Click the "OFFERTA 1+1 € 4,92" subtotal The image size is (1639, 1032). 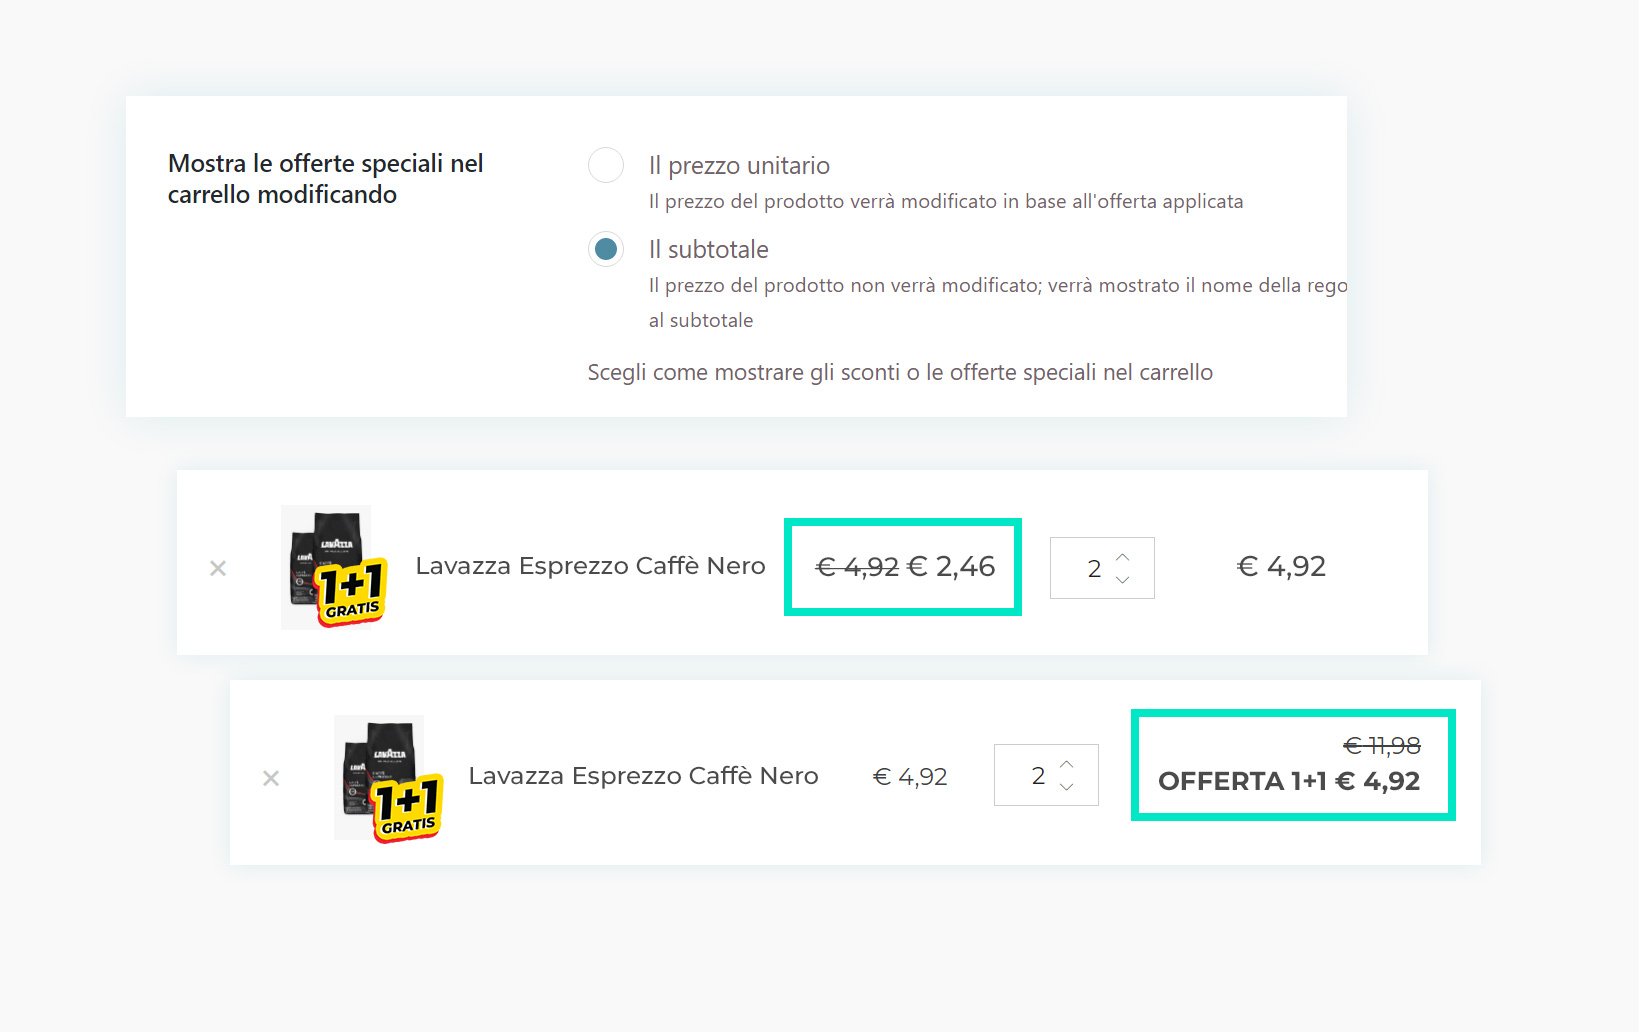pos(1288,781)
